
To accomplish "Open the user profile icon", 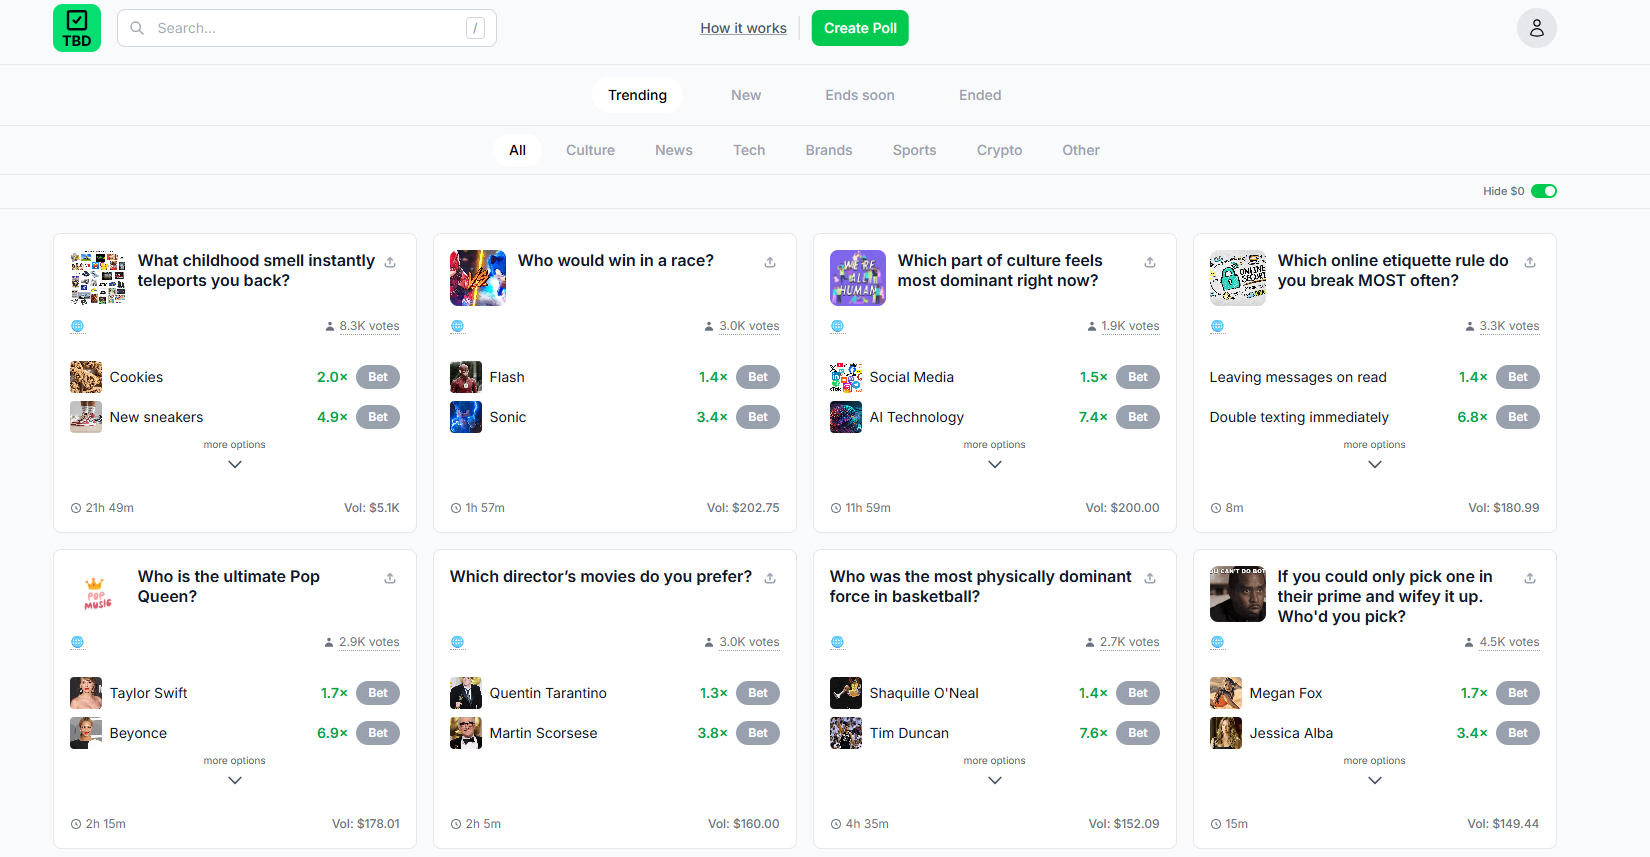I will click(x=1536, y=28).
